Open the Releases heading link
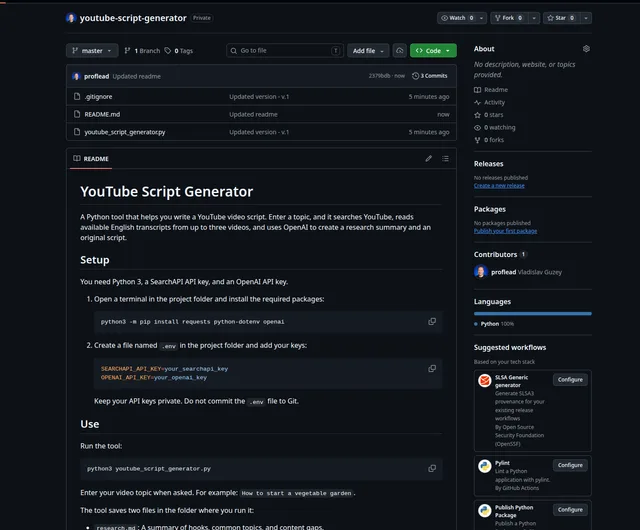This screenshot has width=640, height=530. point(489,164)
